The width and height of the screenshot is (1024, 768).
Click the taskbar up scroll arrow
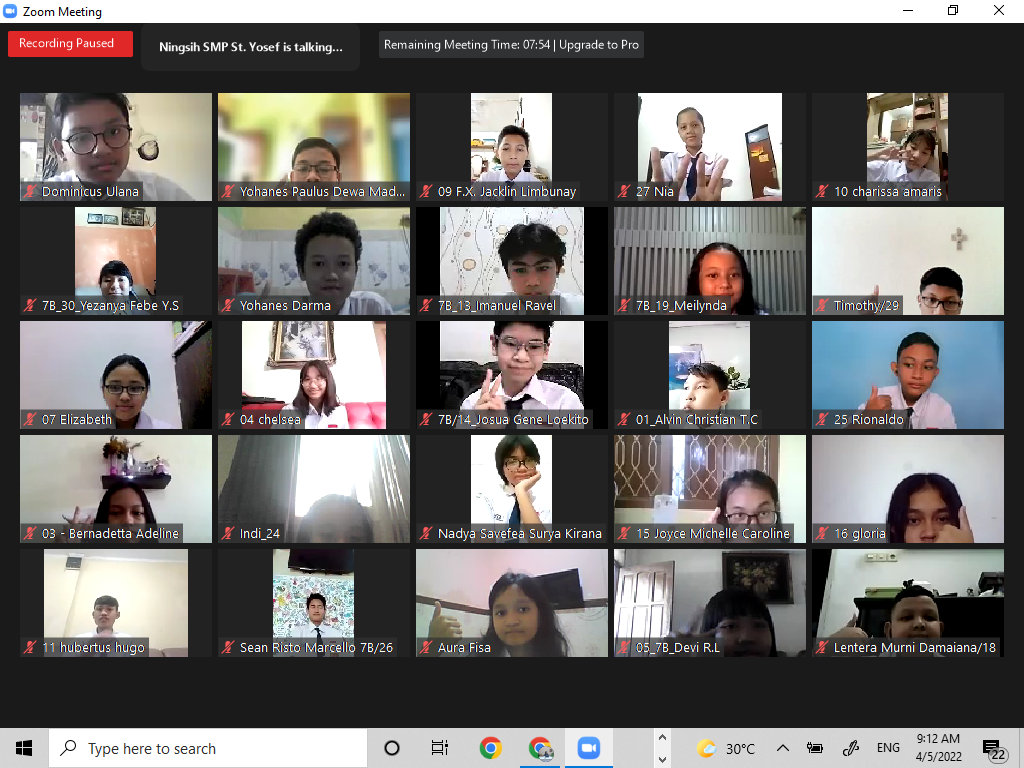point(662,738)
